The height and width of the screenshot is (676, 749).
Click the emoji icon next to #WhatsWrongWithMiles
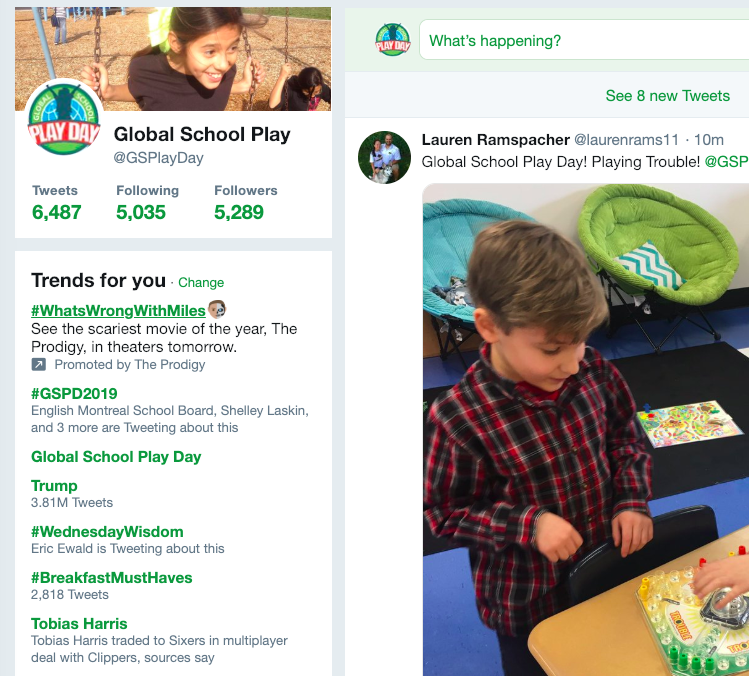(x=217, y=310)
